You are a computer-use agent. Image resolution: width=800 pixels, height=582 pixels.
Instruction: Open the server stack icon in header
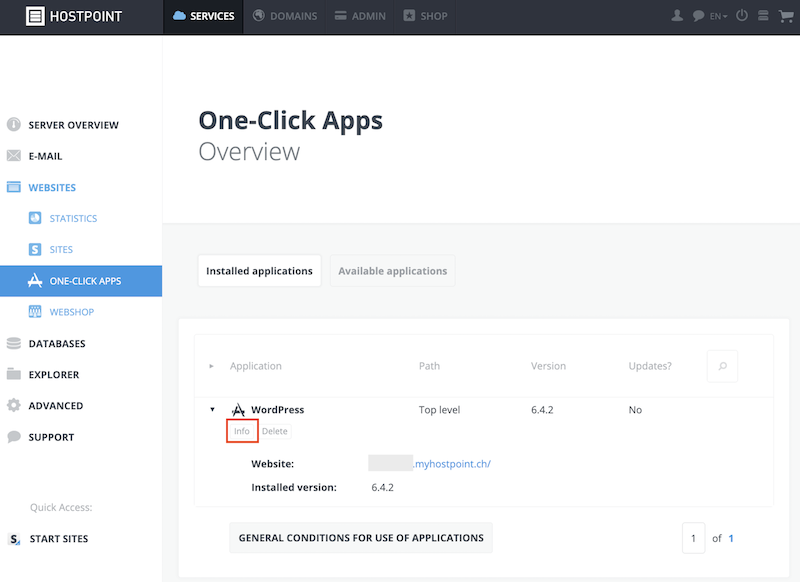click(x=763, y=16)
